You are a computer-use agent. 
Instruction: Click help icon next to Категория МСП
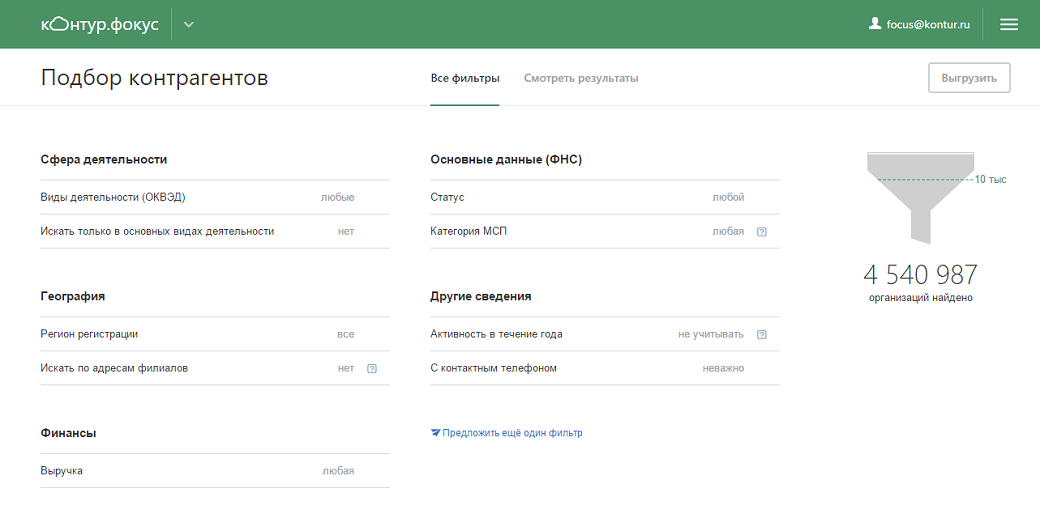click(x=762, y=232)
